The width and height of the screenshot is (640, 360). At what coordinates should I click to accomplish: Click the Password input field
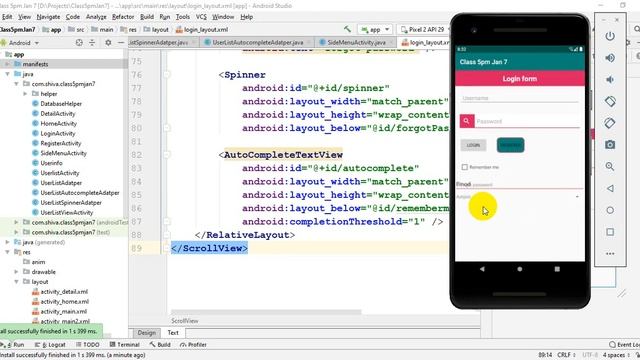point(527,121)
